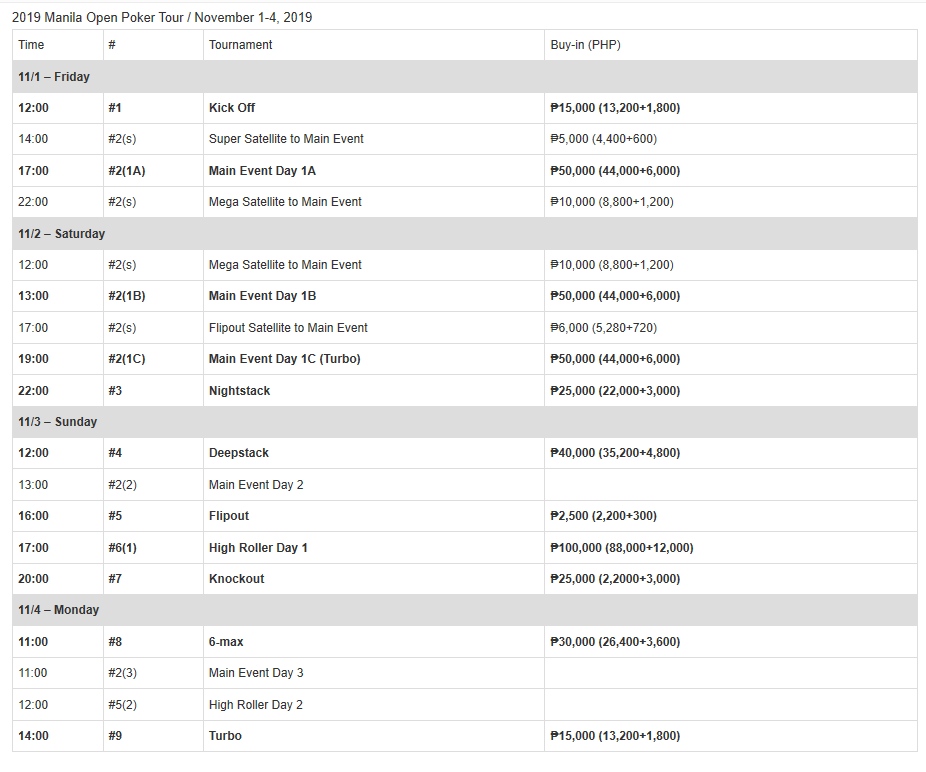926x772 pixels.
Task: Select the '16:00' time cell
Action: pos(58,516)
